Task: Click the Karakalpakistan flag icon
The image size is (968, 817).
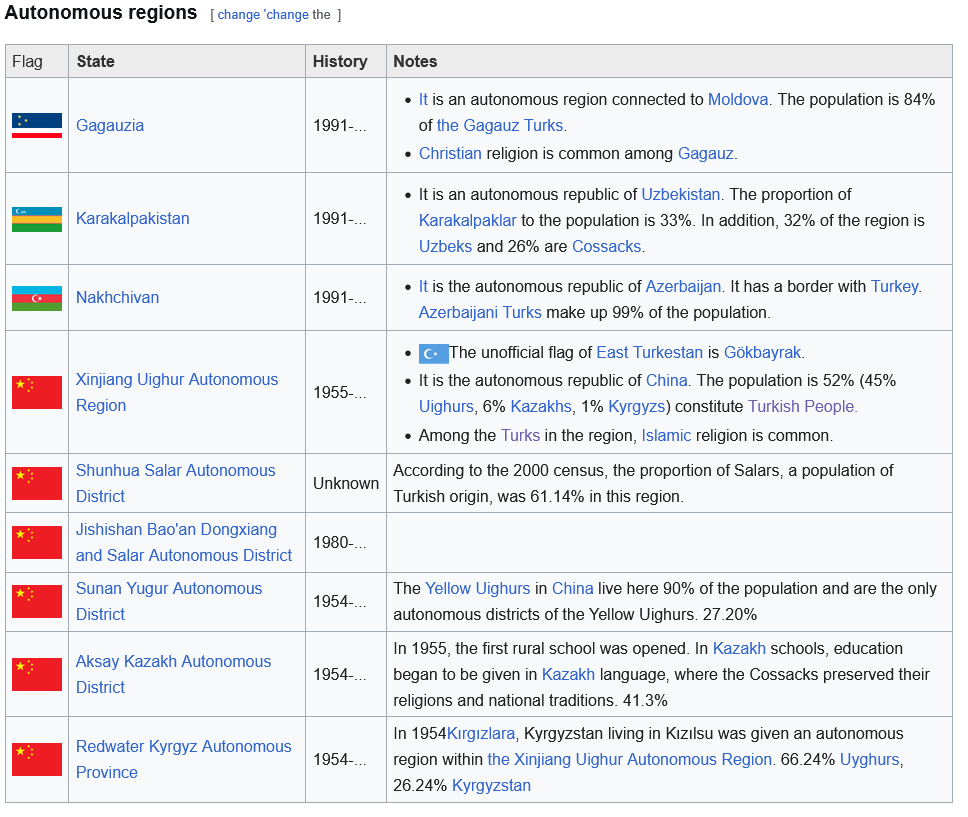Action: point(37,219)
